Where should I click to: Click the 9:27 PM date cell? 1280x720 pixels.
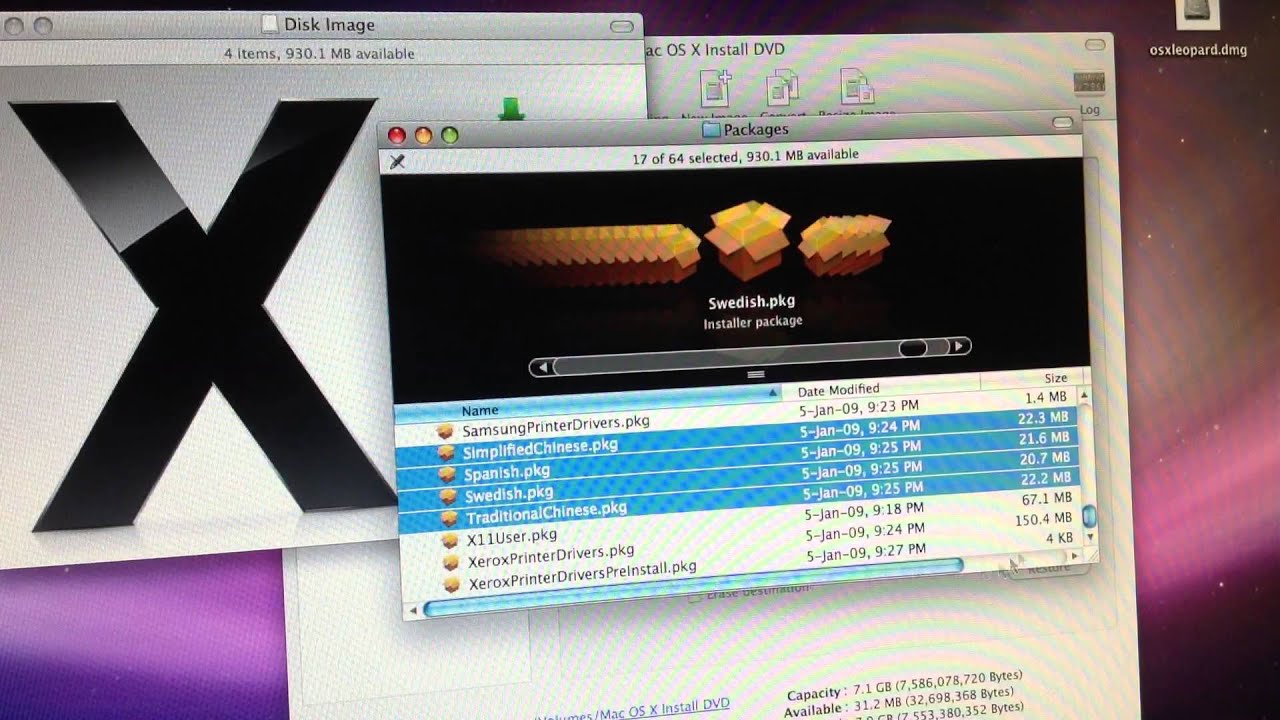[866, 552]
